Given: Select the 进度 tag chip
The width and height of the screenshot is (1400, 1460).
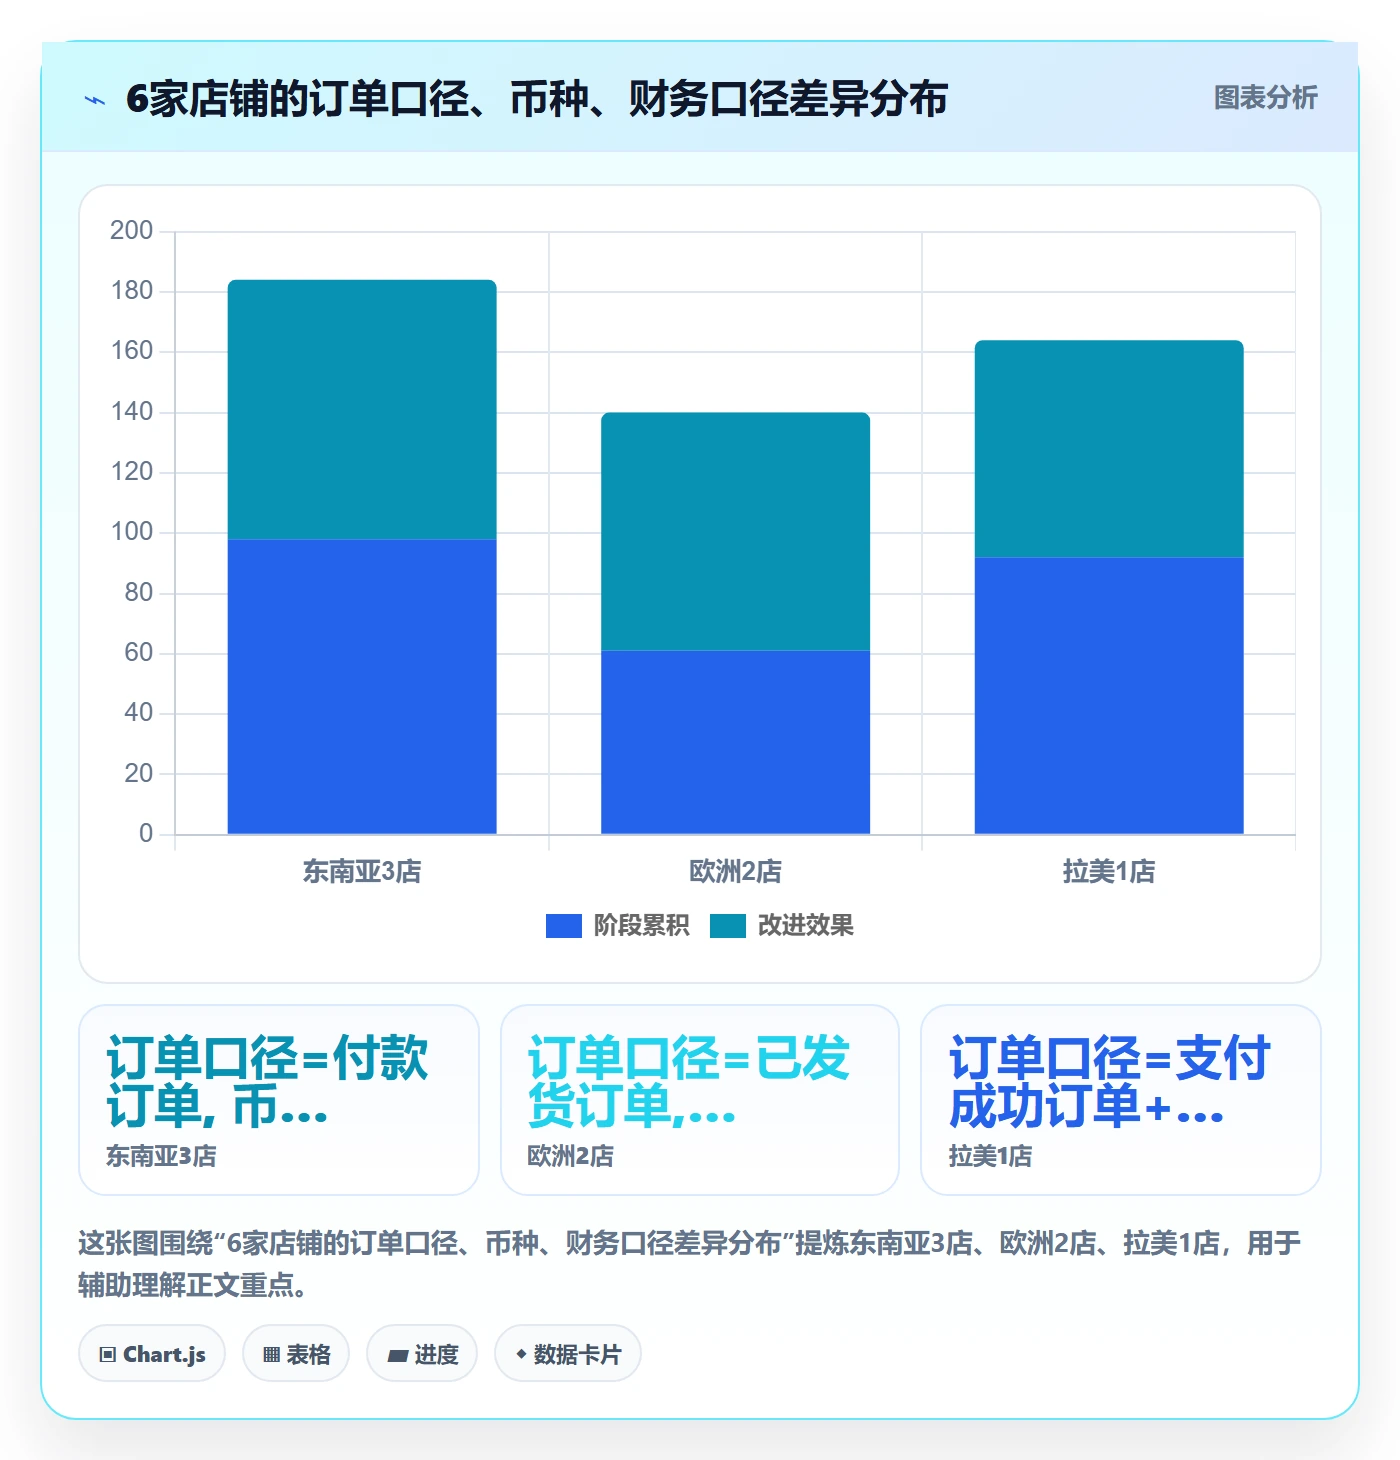Looking at the screenshot, I should 422,1354.
